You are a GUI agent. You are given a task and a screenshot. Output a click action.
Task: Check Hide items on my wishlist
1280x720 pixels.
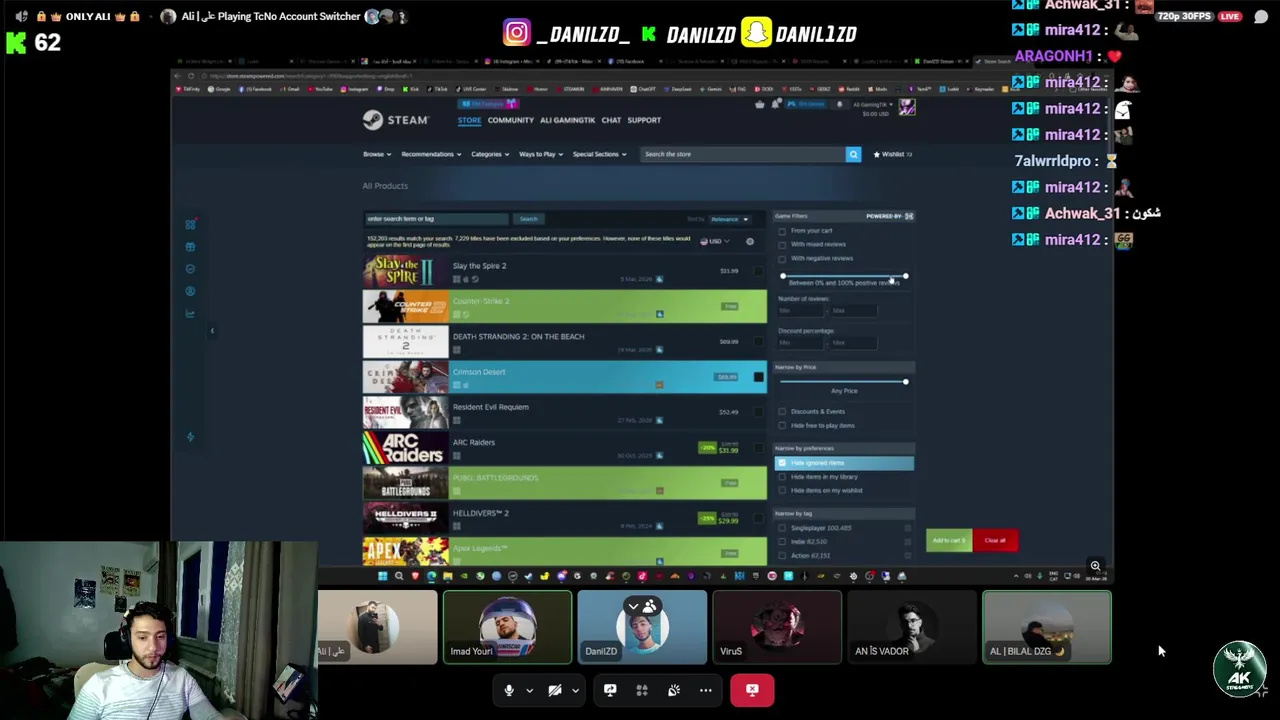point(782,491)
